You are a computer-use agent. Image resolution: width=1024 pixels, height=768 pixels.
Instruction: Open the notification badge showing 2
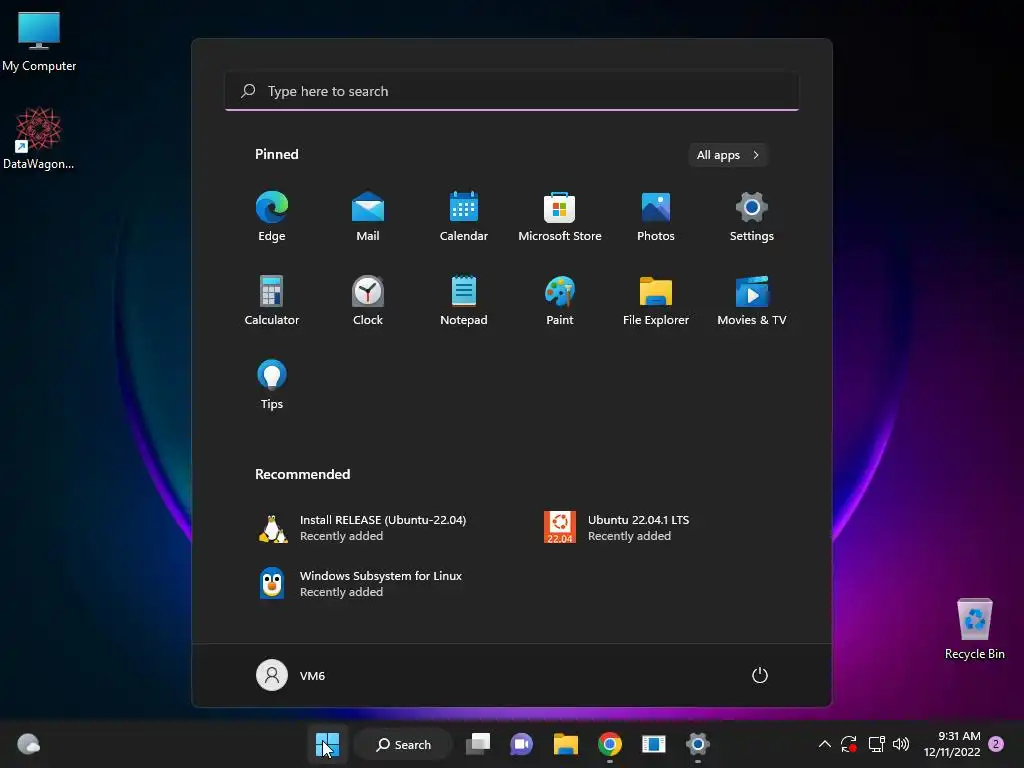[x=996, y=744]
